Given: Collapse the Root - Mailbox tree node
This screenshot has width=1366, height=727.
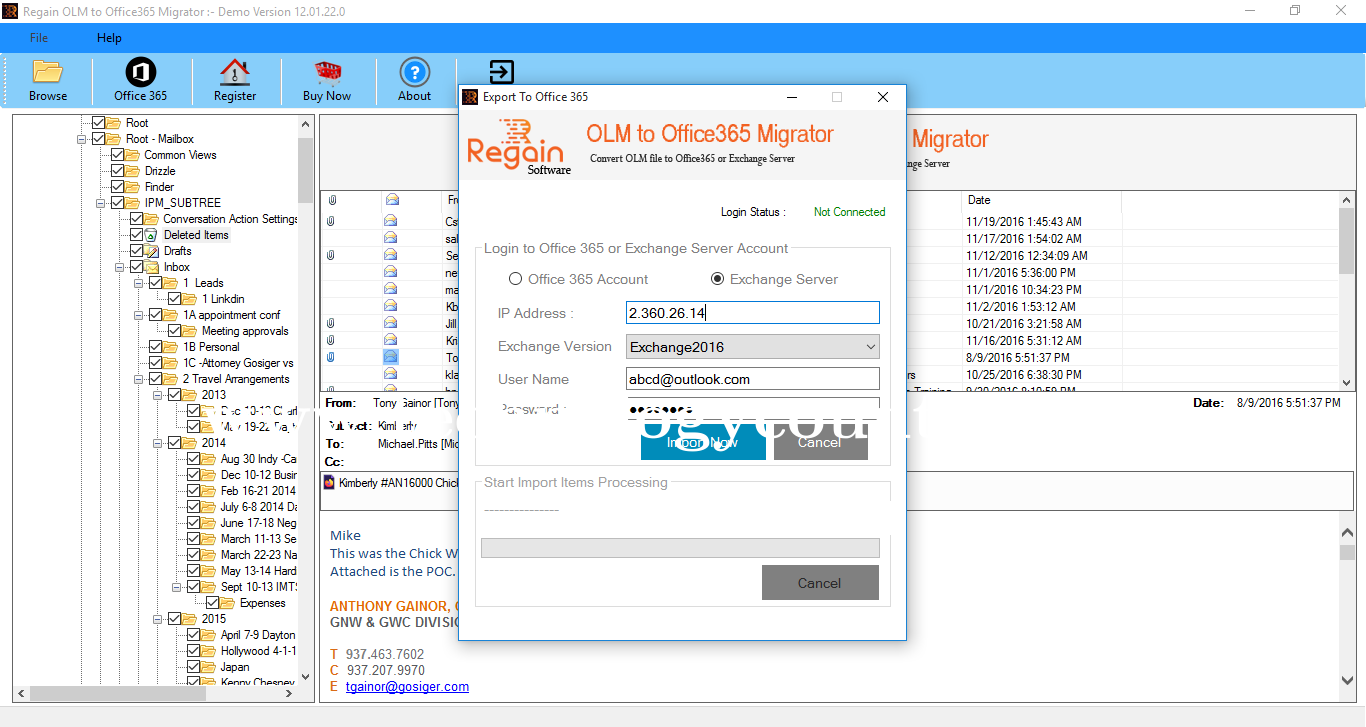Looking at the screenshot, I should pos(82,139).
